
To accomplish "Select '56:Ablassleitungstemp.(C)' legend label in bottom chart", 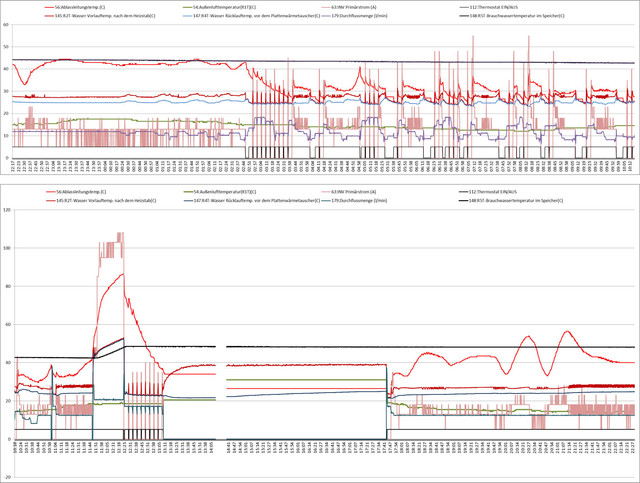I will [81, 192].
